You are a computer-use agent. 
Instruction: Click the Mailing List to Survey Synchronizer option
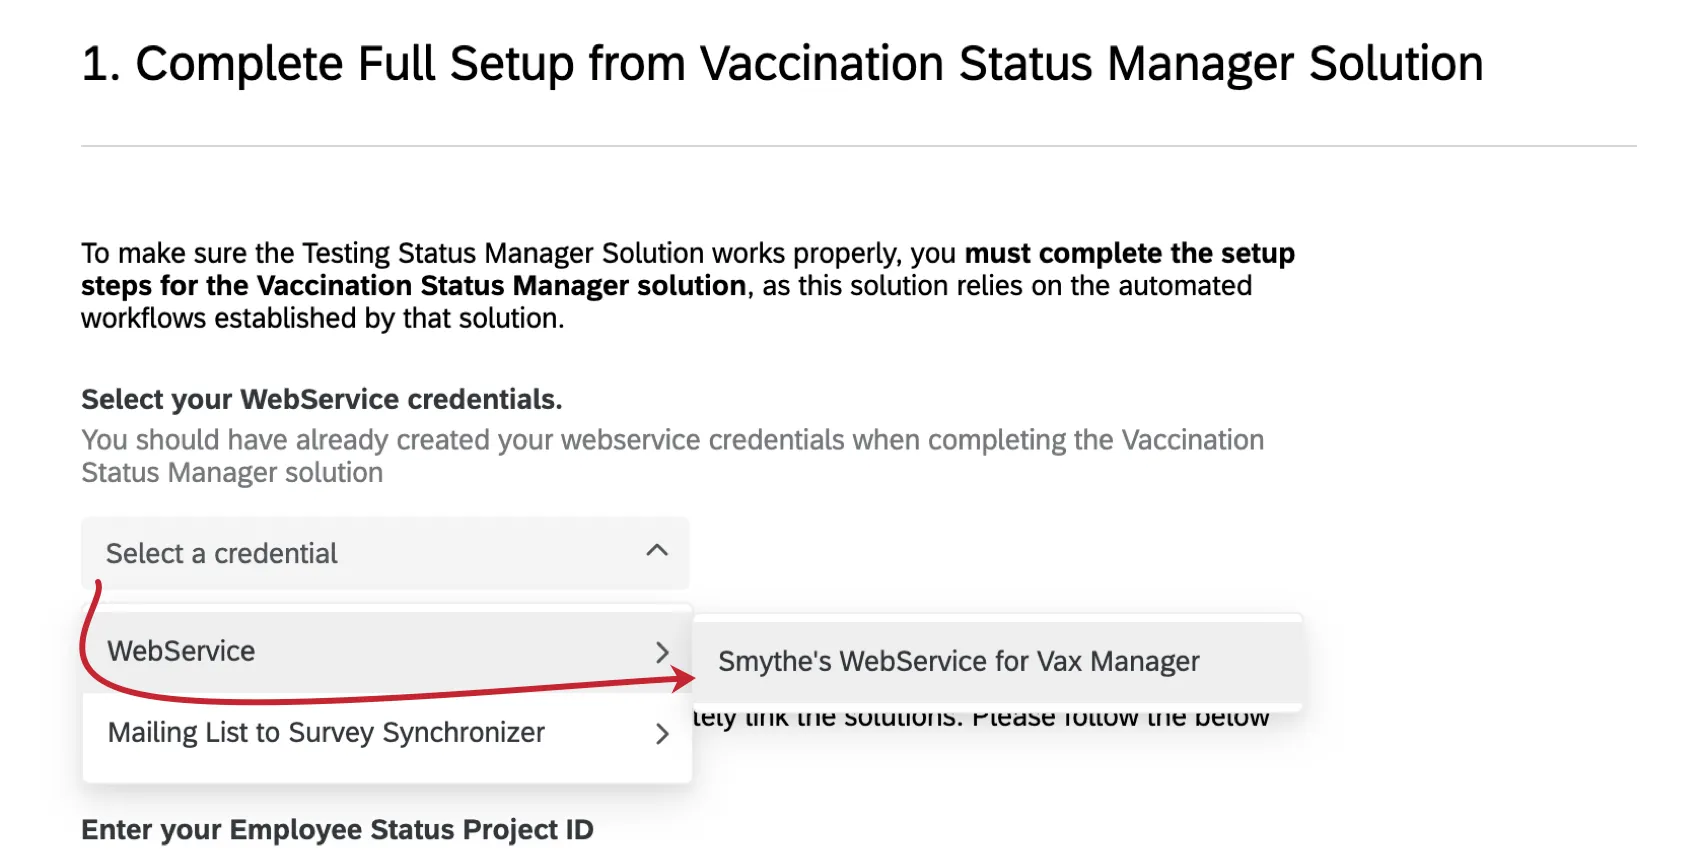tap(325, 733)
